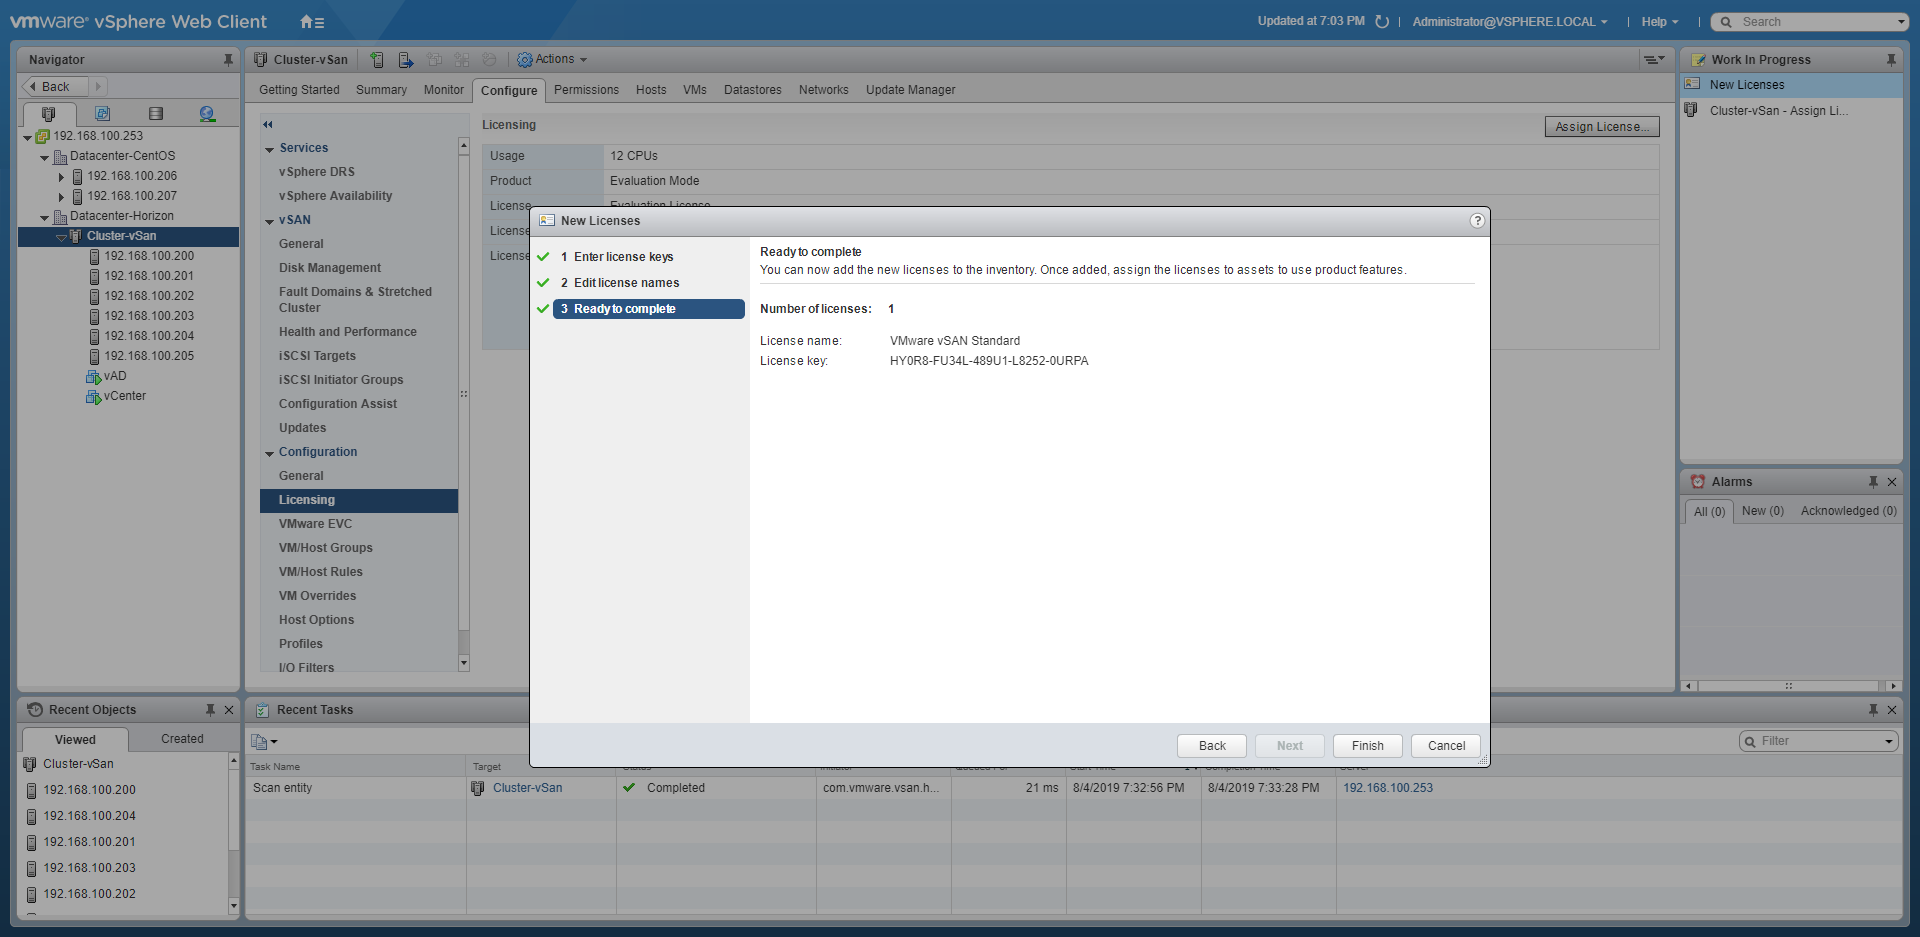Switch to the Created tab in Recent Objects

click(182, 739)
